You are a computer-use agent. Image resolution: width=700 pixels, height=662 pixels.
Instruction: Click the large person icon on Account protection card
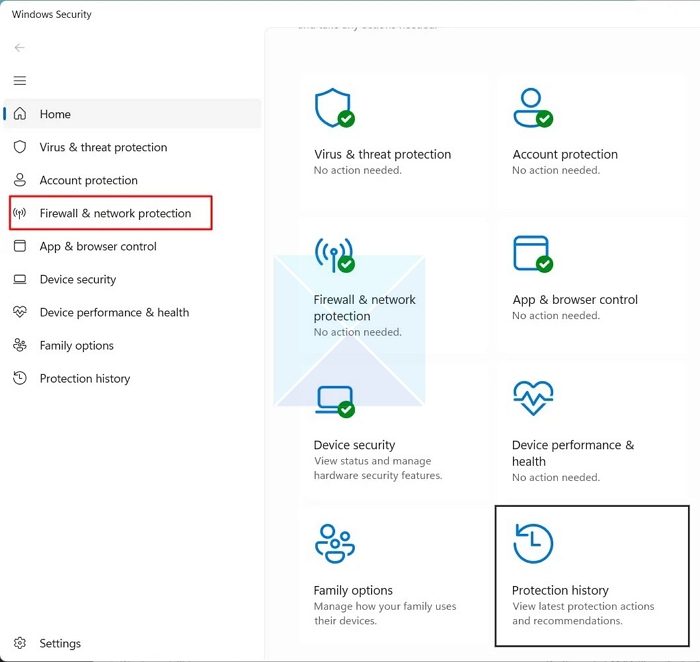[533, 108]
